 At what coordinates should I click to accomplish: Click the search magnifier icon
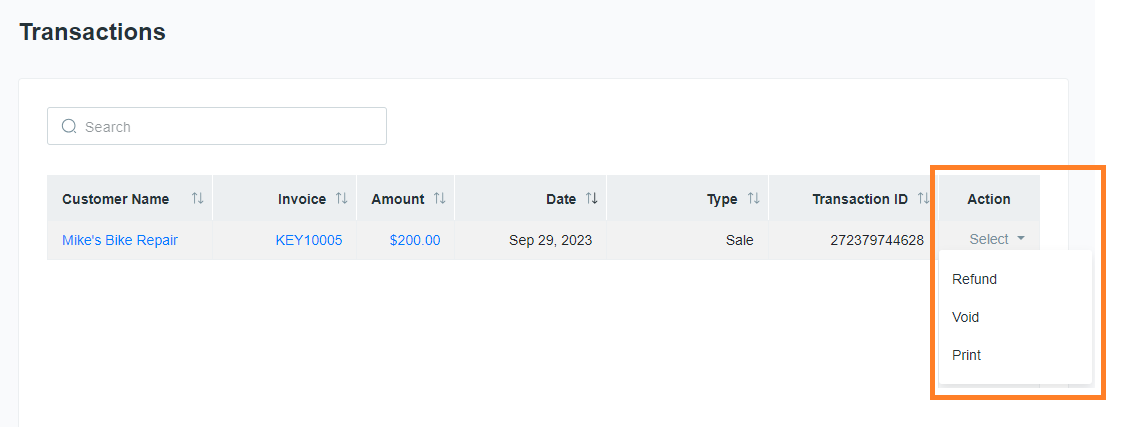[69, 127]
